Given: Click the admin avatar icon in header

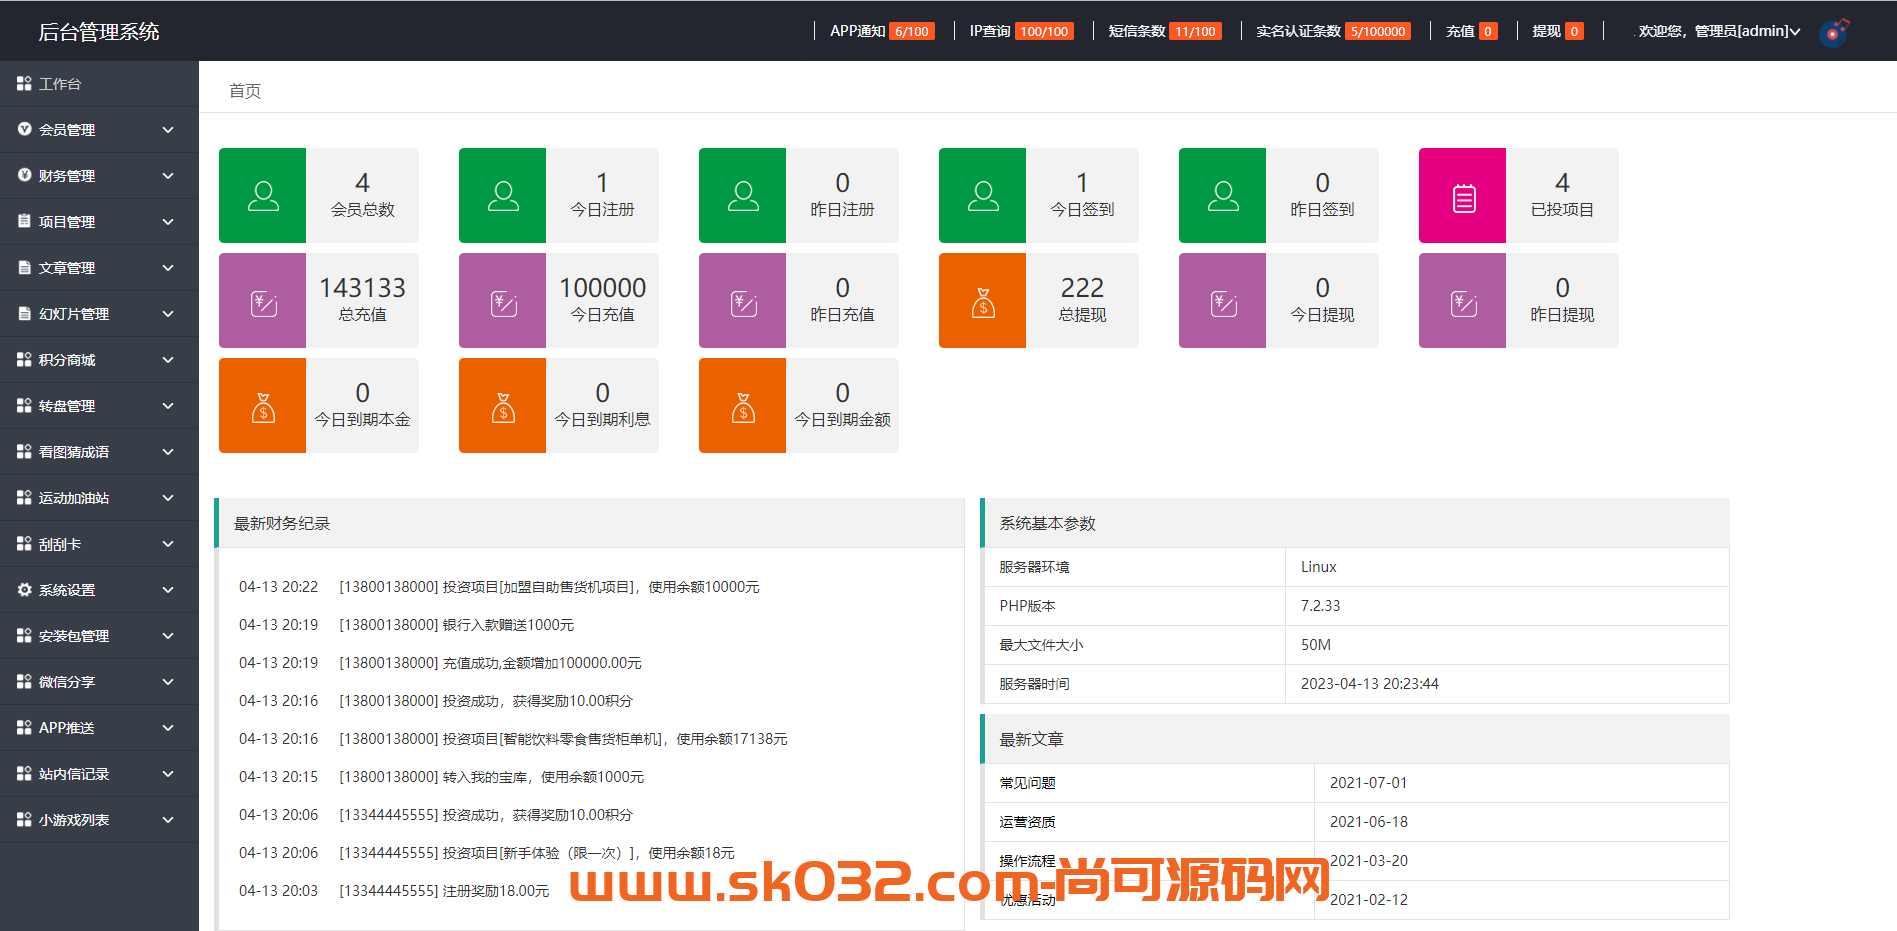Looking at the screenshot, I should tap(1834, 32).
